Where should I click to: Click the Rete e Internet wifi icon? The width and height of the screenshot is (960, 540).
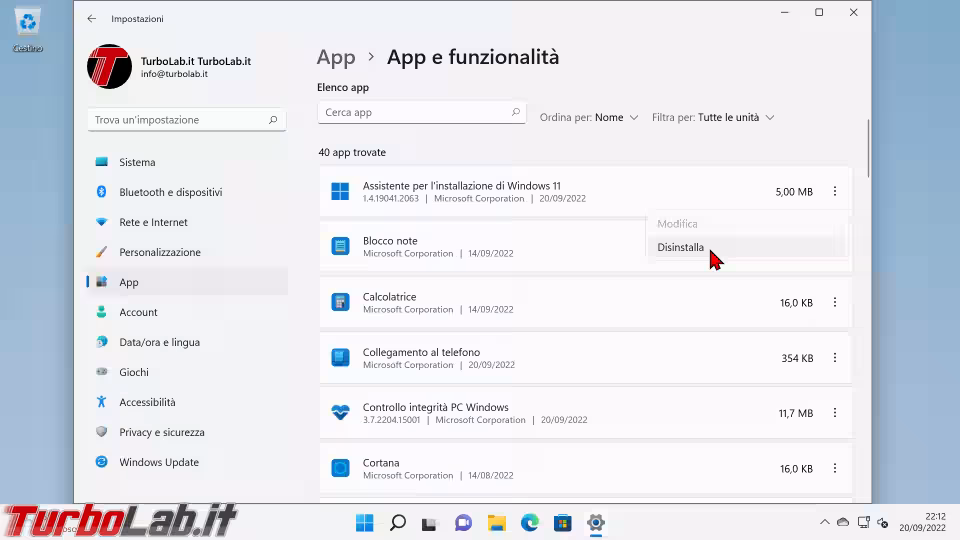tap(102, 222)
